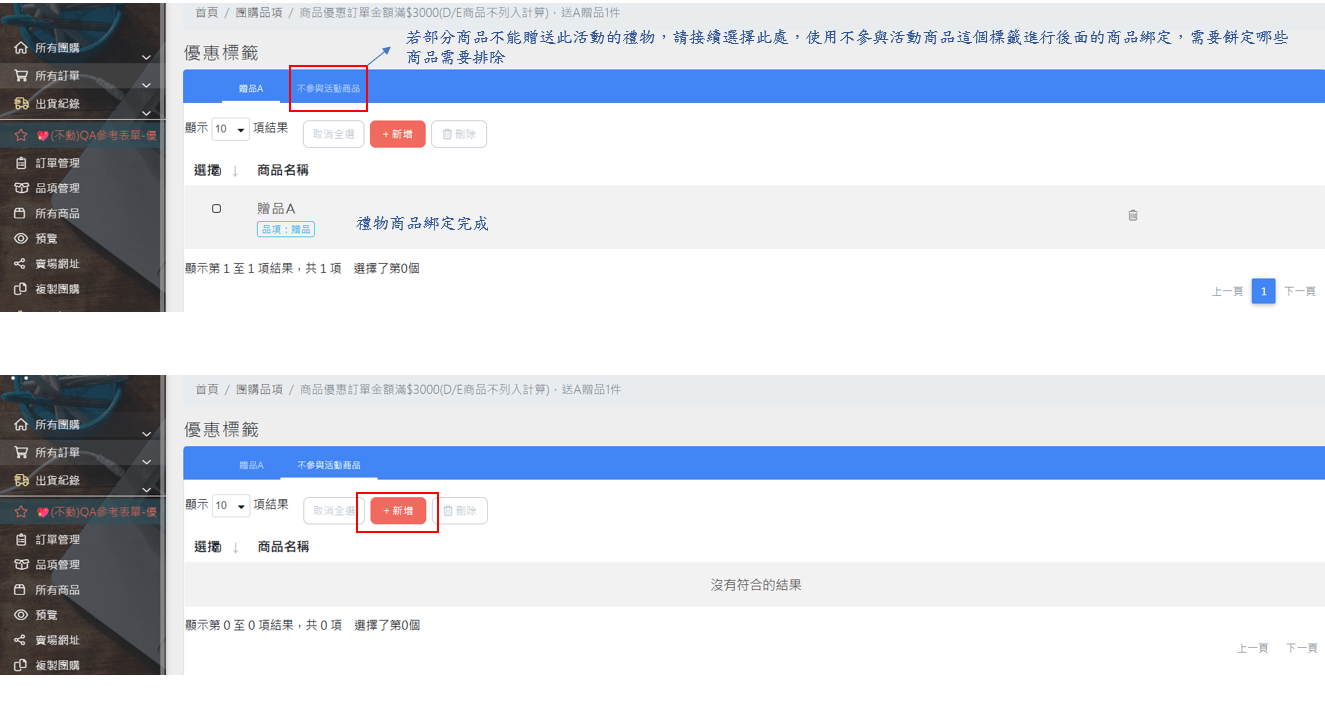The width and height of the screenshot is (1325, 708).
Task: Click 取消全選 button in the upper screenshot
Action: [333, 134]
